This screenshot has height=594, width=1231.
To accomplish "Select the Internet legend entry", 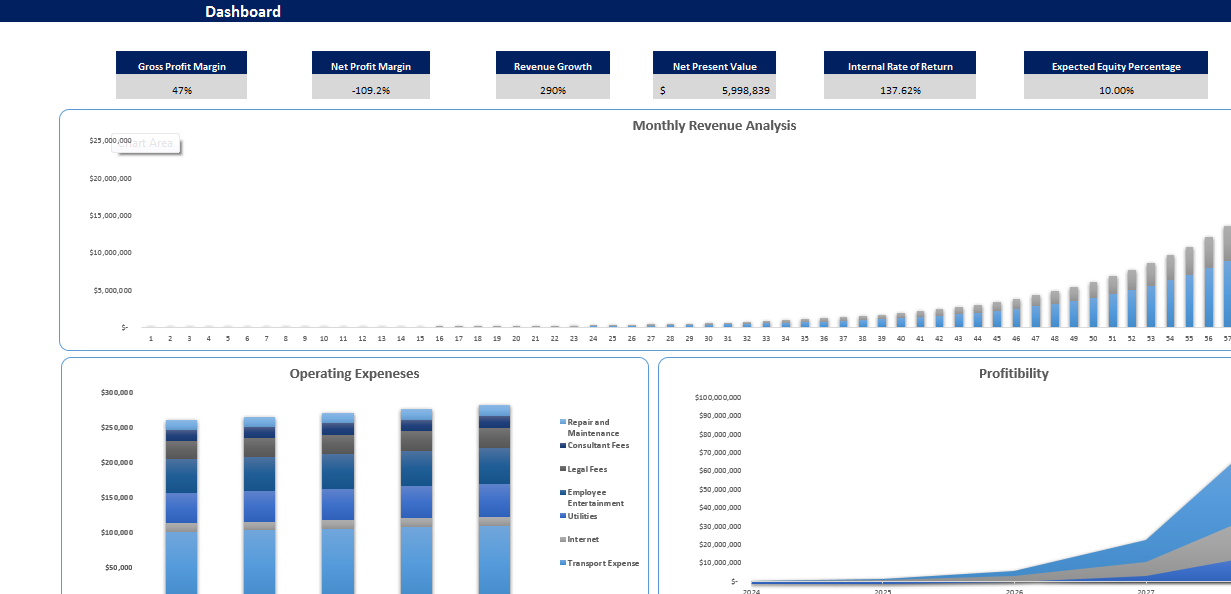I will pyautogui.click(x=580, y=539).
